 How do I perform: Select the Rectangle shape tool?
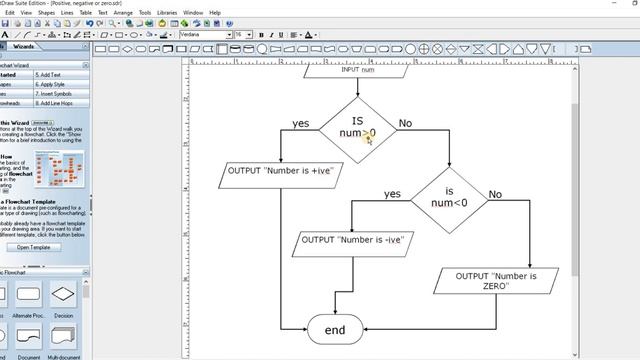point(119,35)
